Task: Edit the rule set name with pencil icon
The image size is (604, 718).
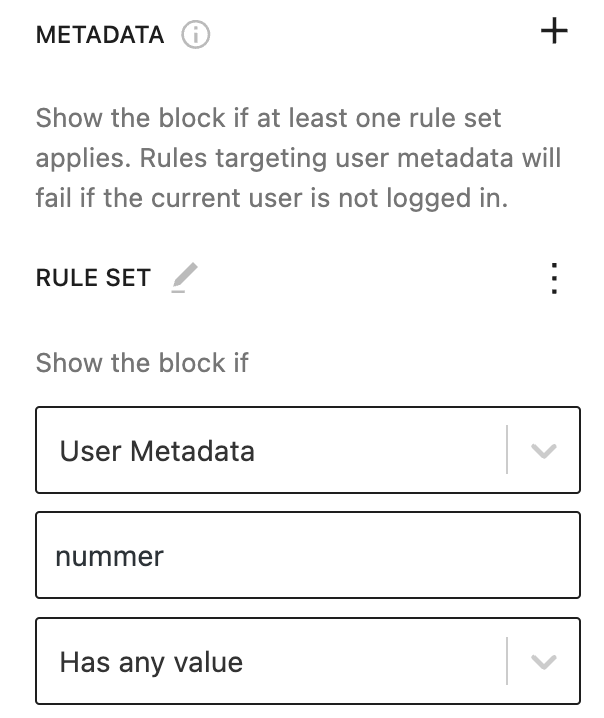Action: (x=185, y=277)
